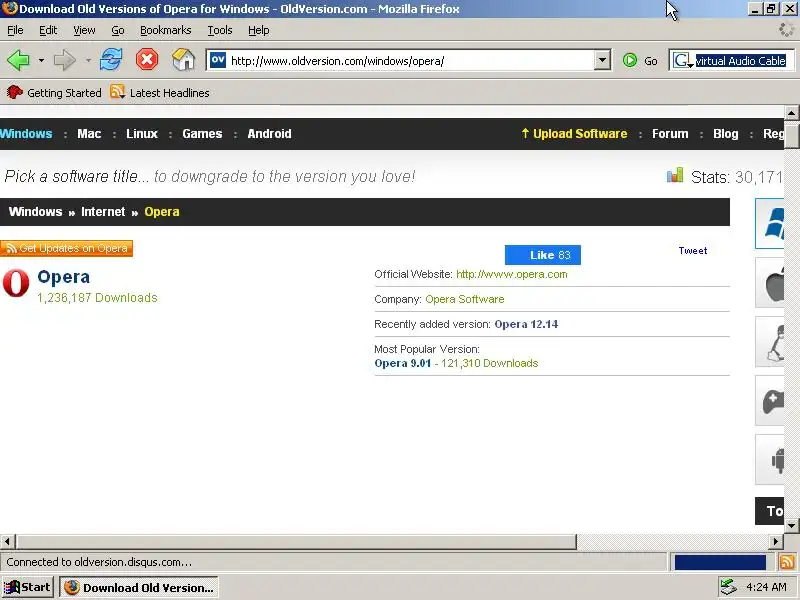This screenshot has width=800, height=600.
Task: Go to Home page via house icon
Action: point(184,60)
